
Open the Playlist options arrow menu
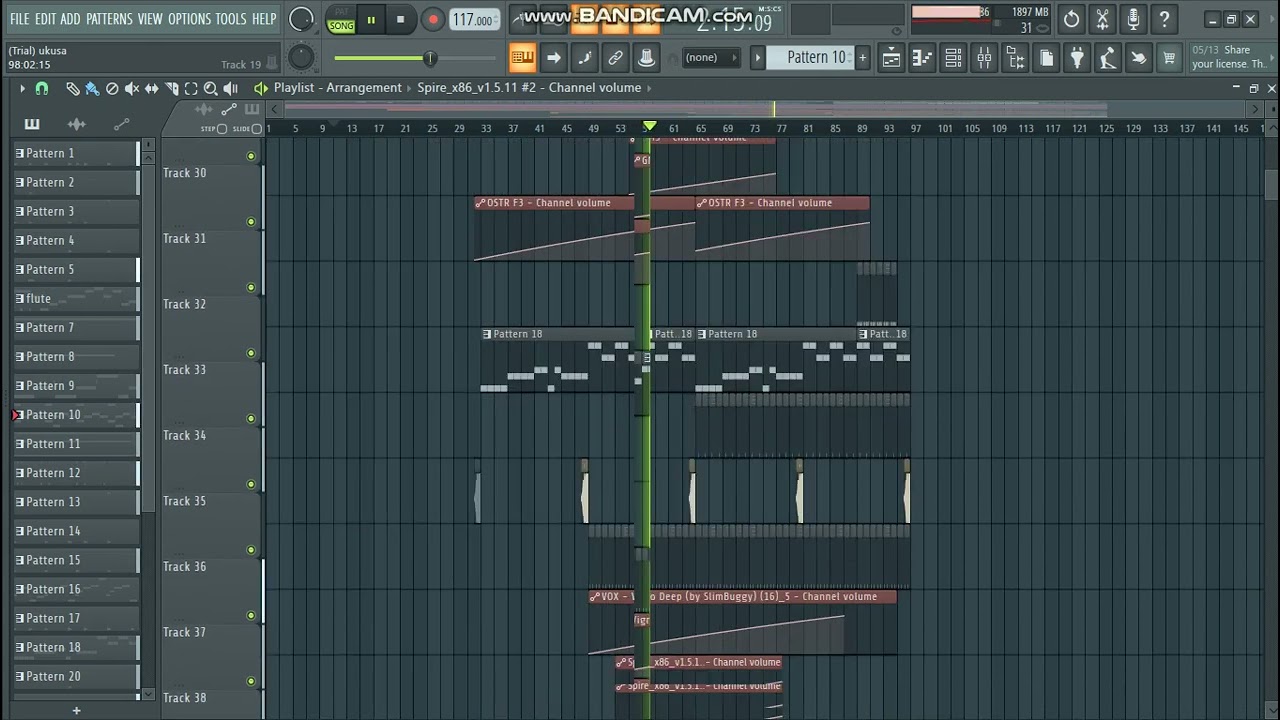(22, 89)
